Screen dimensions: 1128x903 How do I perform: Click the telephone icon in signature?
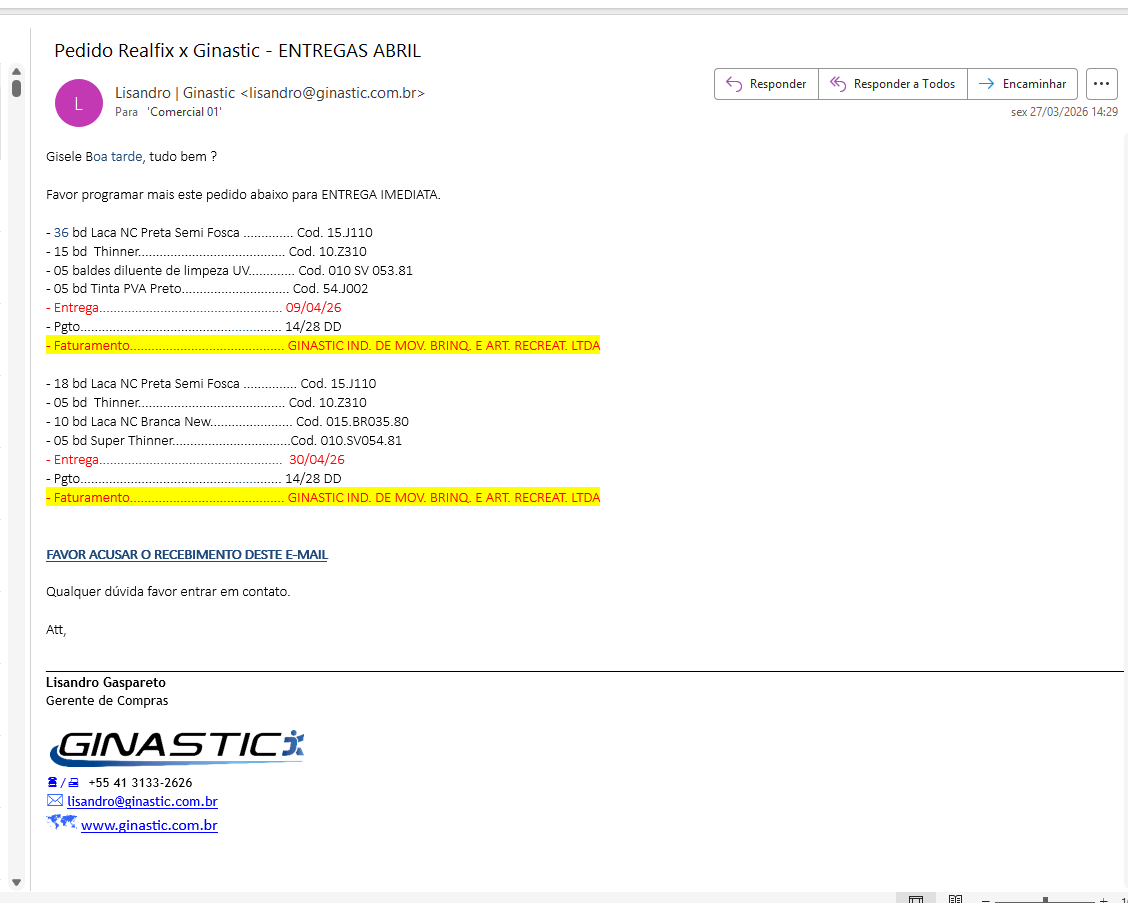coord(53,782)
